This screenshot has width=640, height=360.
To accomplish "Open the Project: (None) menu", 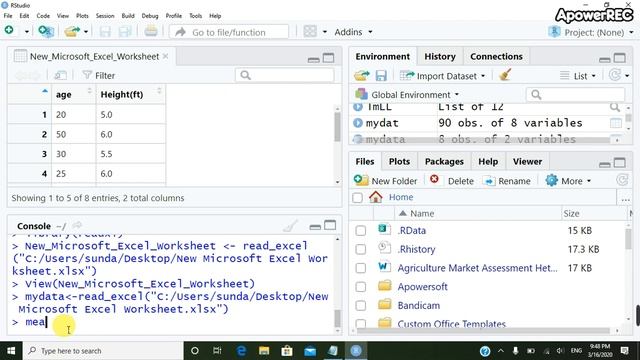I will click(x=591, y=32).
